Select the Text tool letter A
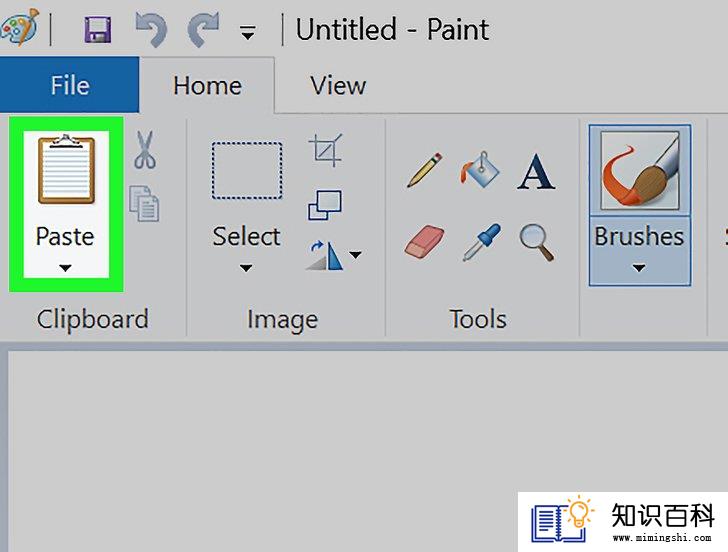The height and width of the screenshot is (552, 728). pos(536,171)
